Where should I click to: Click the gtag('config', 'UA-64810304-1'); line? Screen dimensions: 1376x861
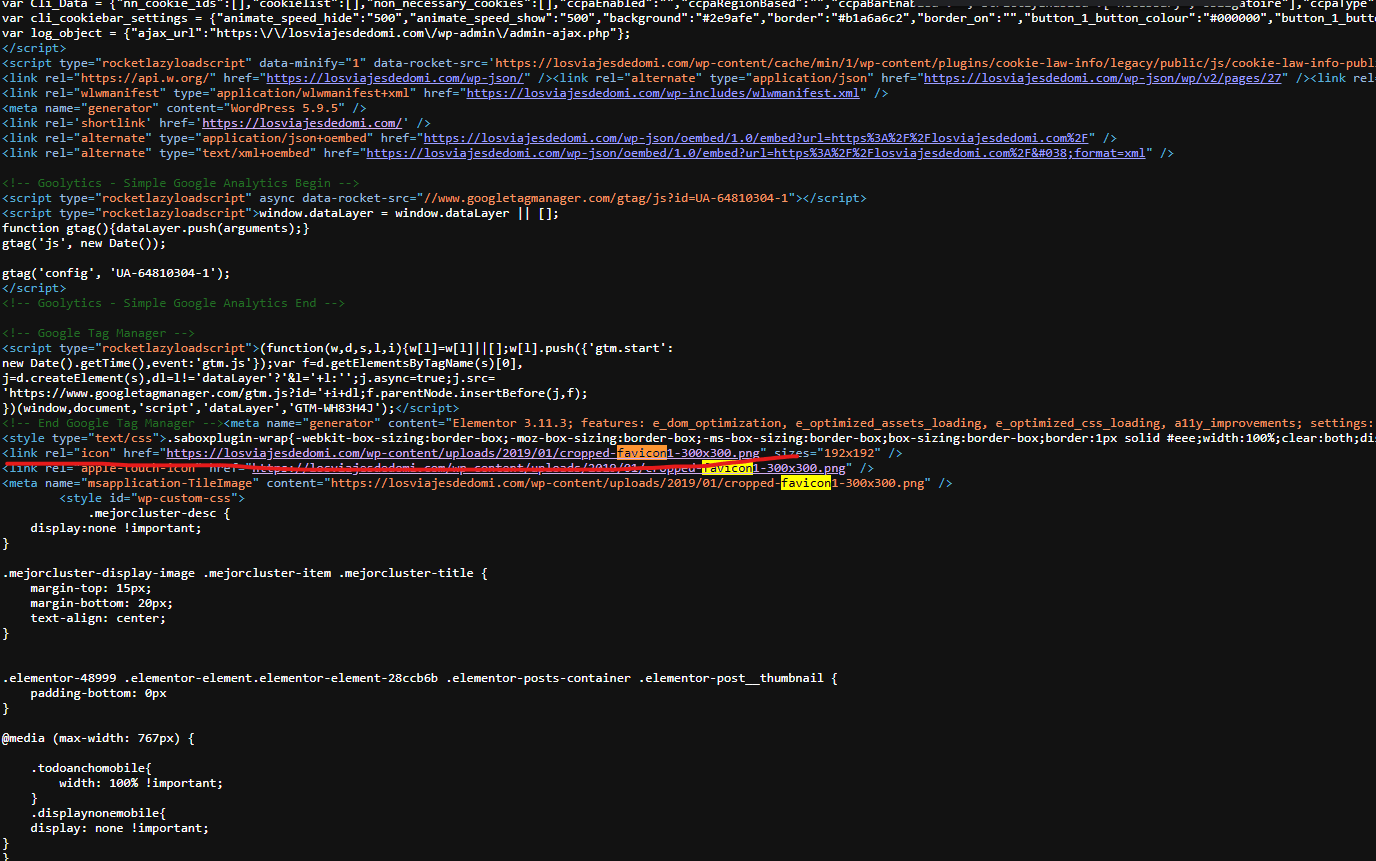click(116, 273)
